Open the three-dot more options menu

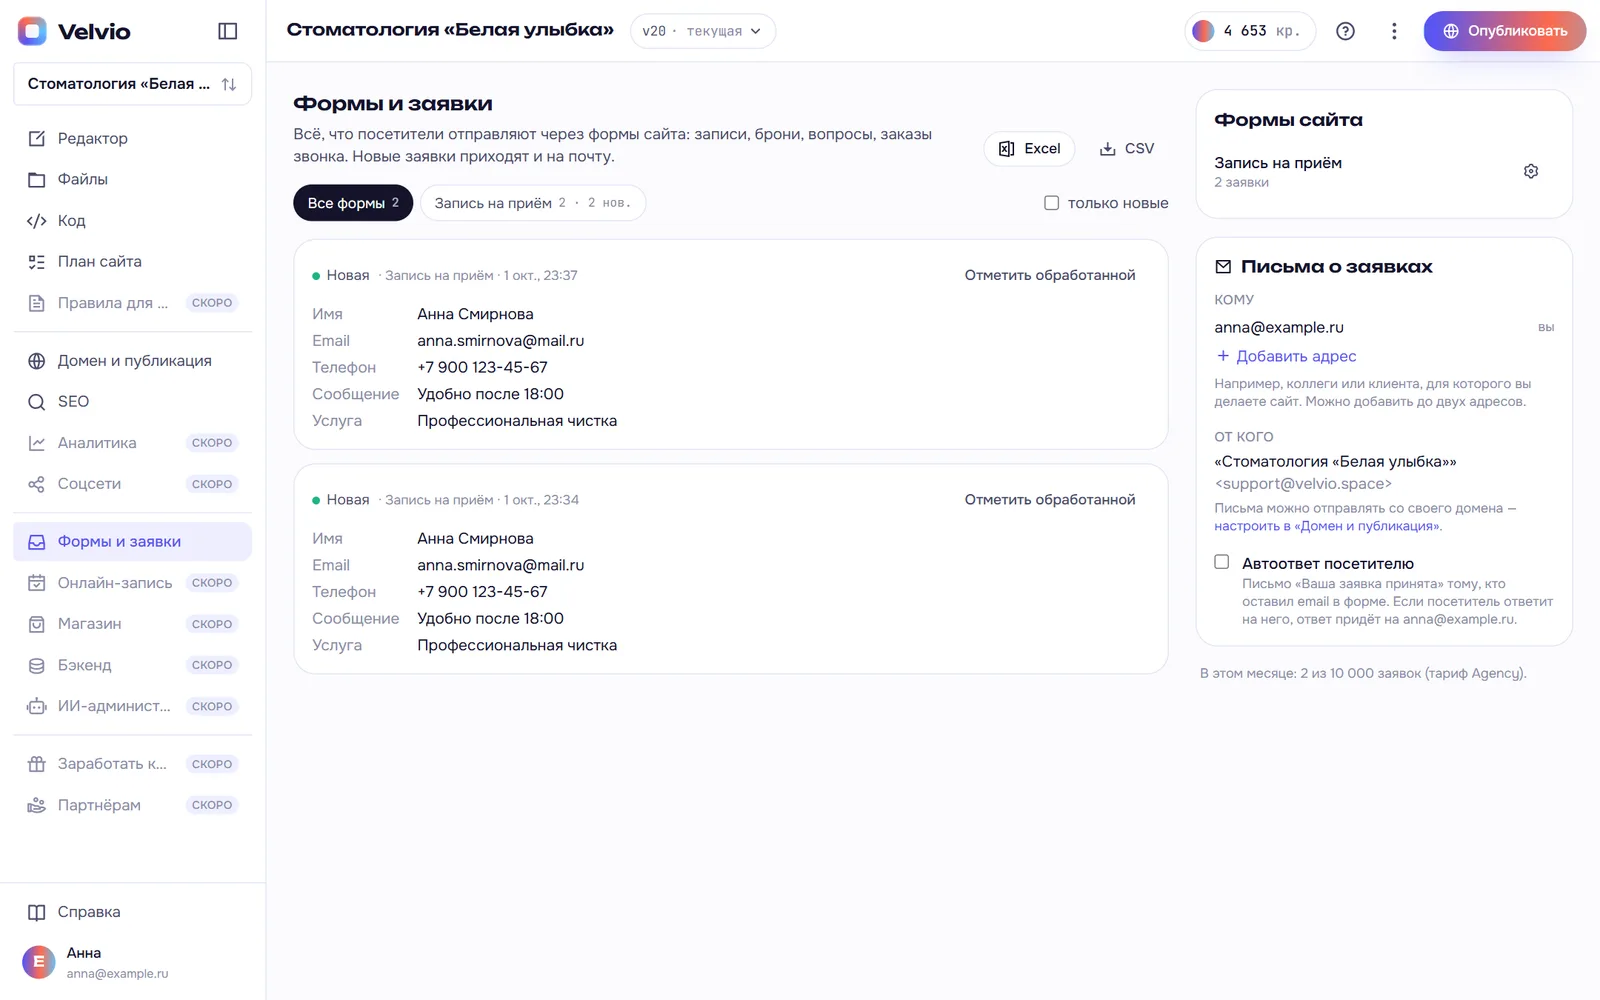(x=1394, y=31)
